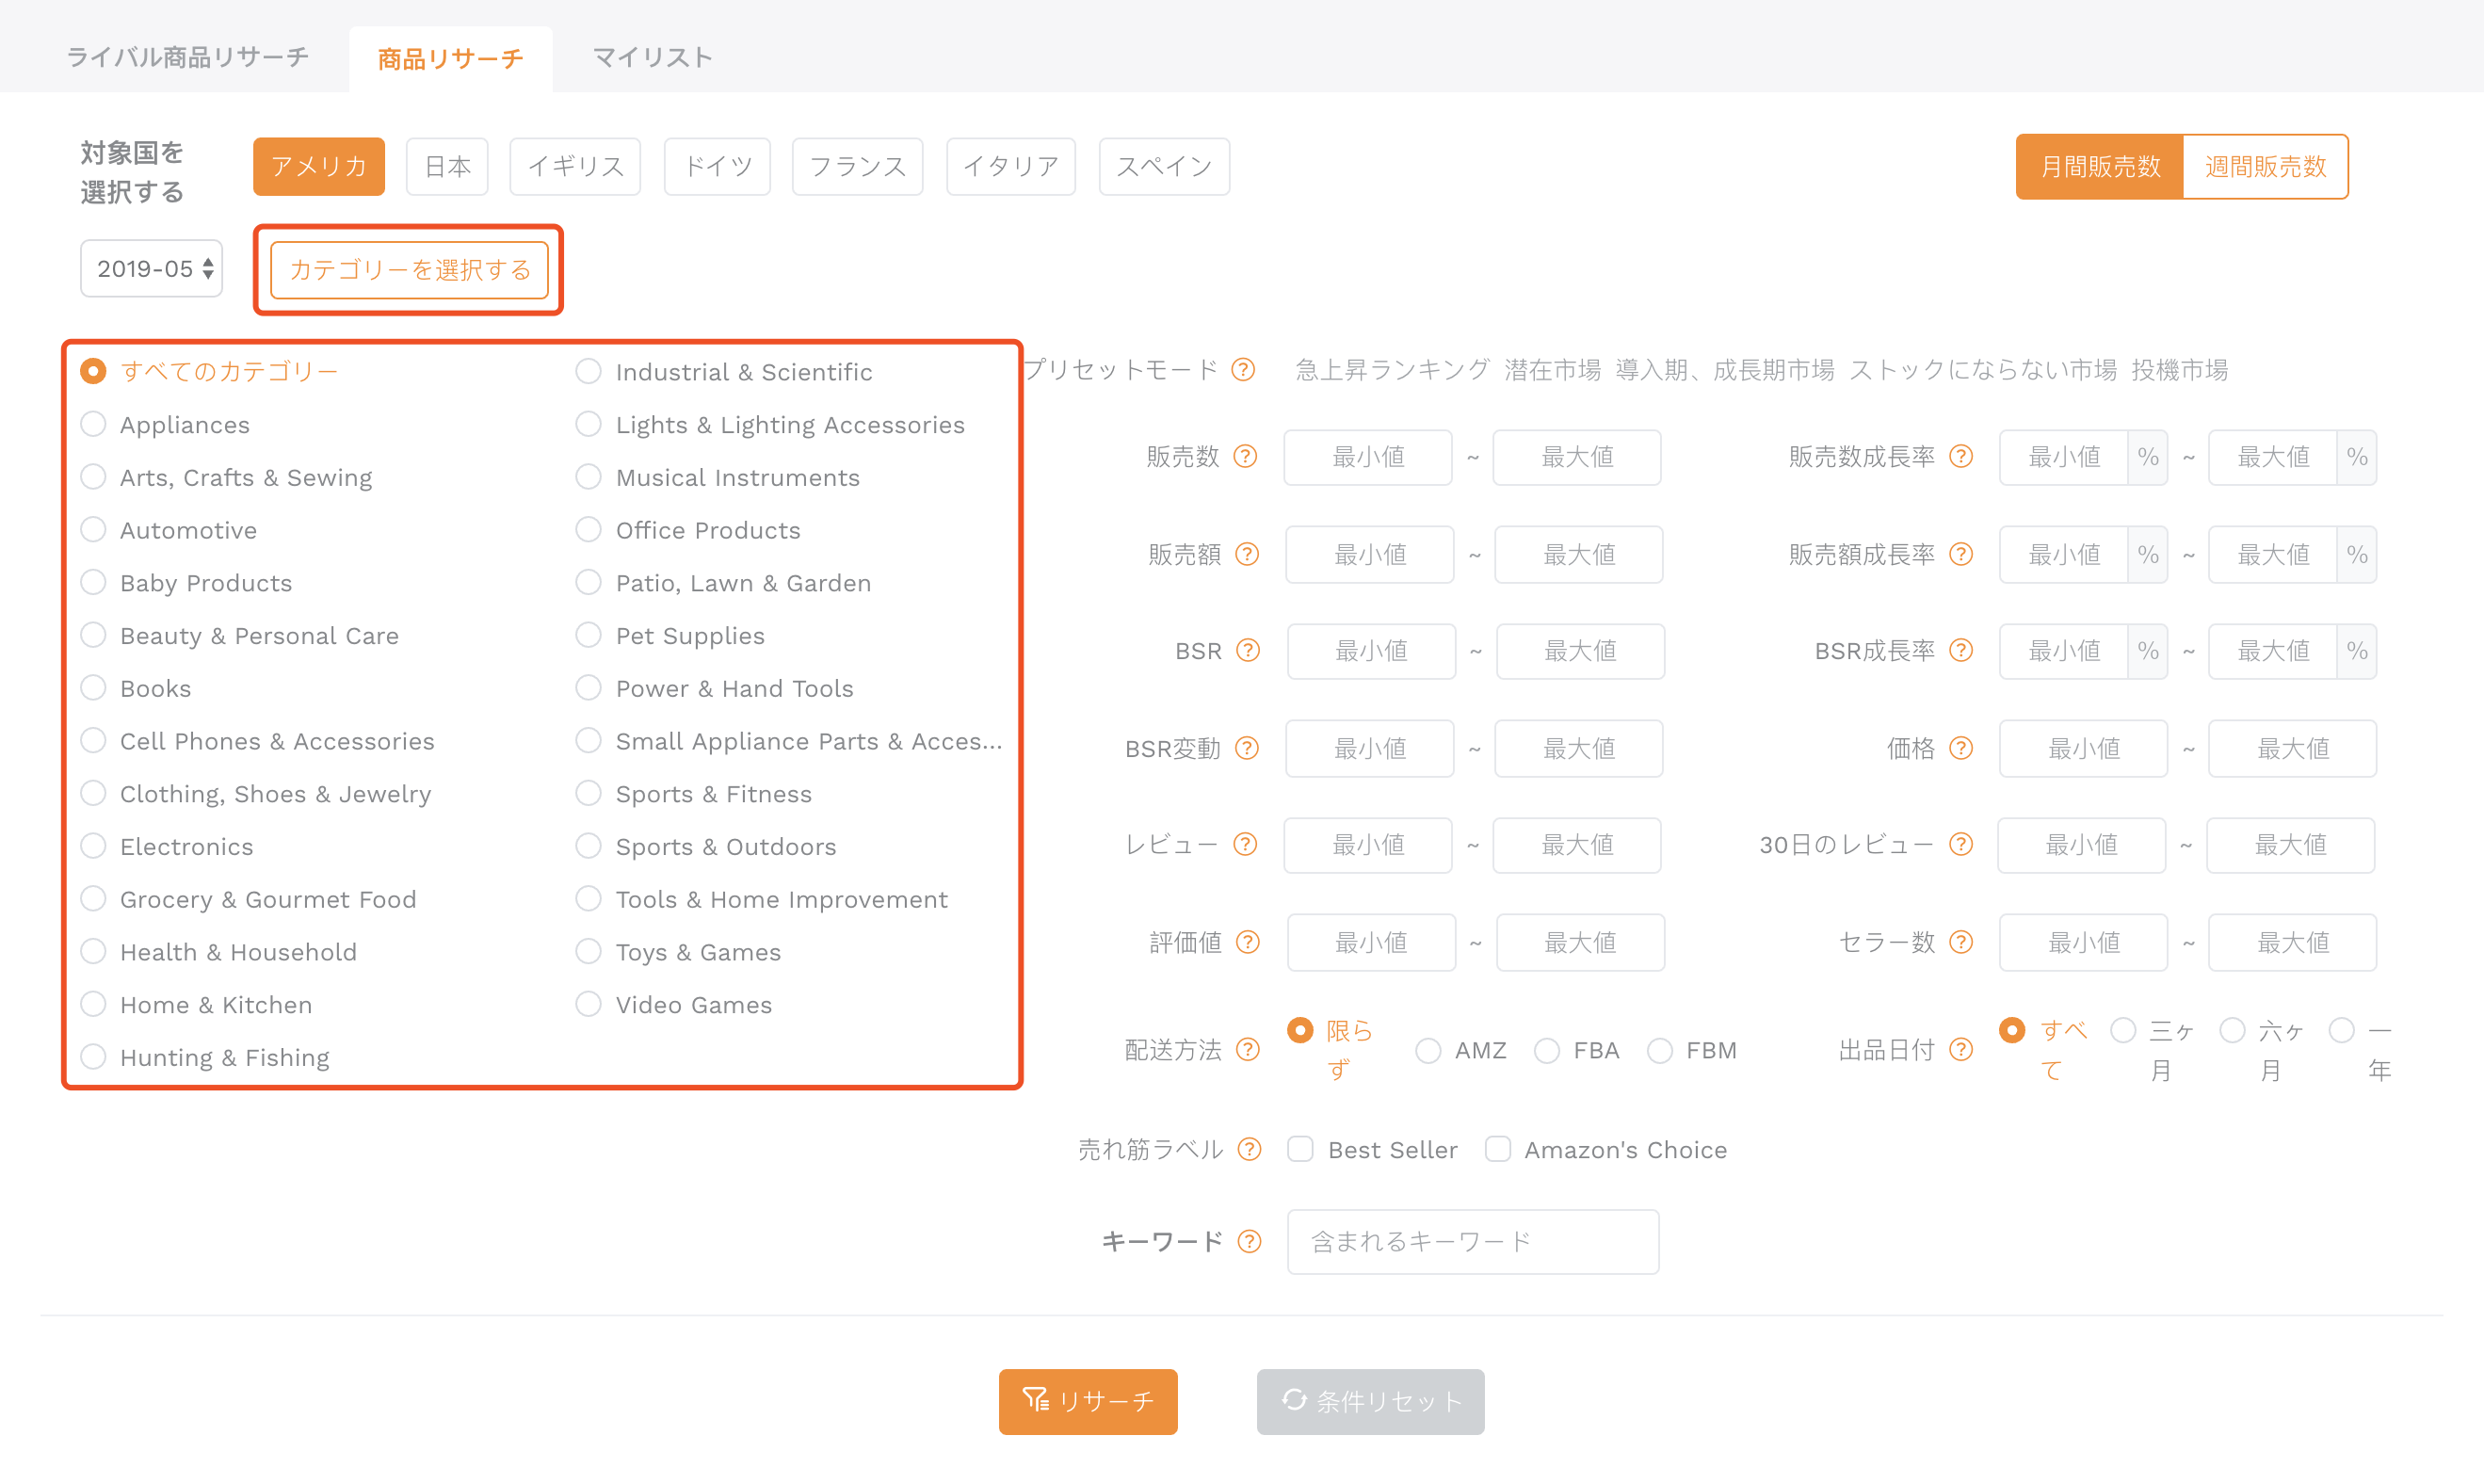Click help icon next to 販売額
The image size is (2484, 1484).
point(1247,554)
